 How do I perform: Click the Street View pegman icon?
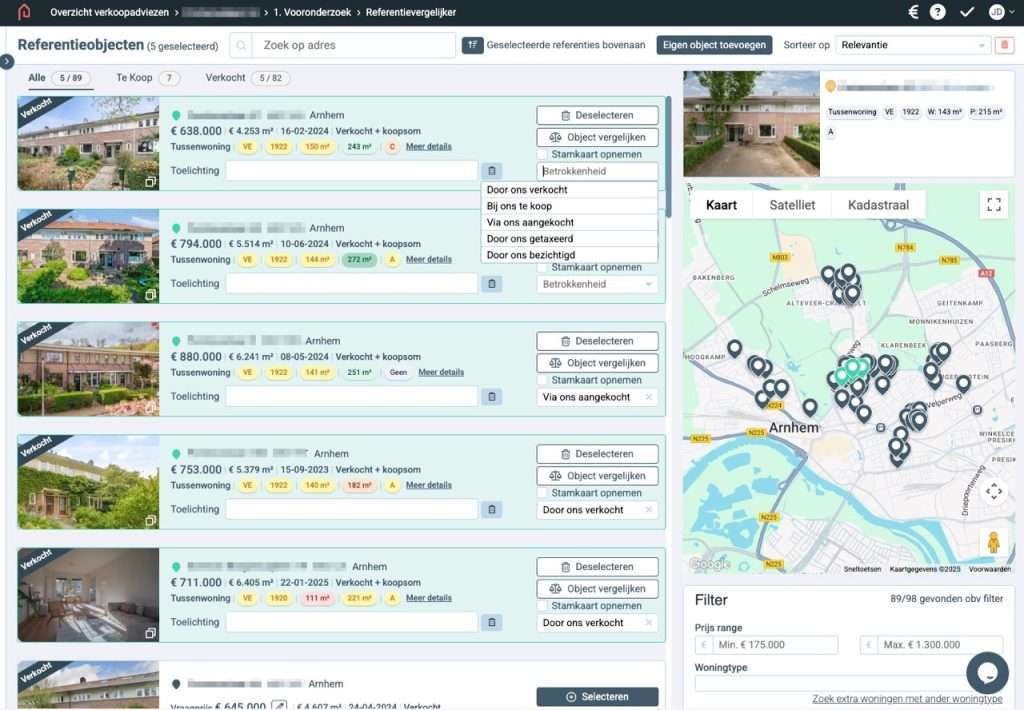[993, 543]
